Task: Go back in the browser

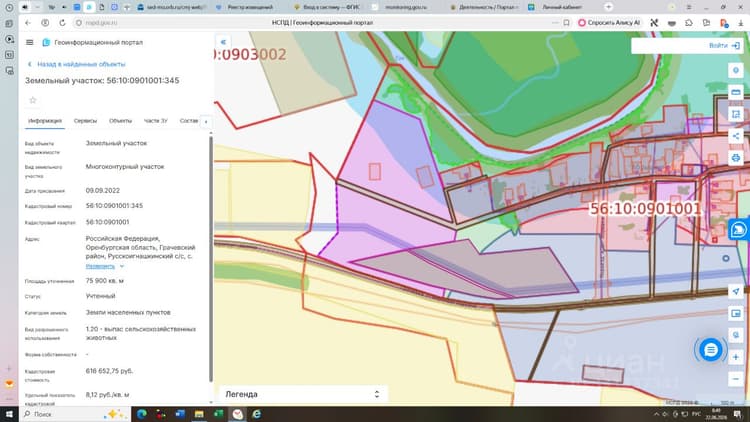Action: click(28, 22)
